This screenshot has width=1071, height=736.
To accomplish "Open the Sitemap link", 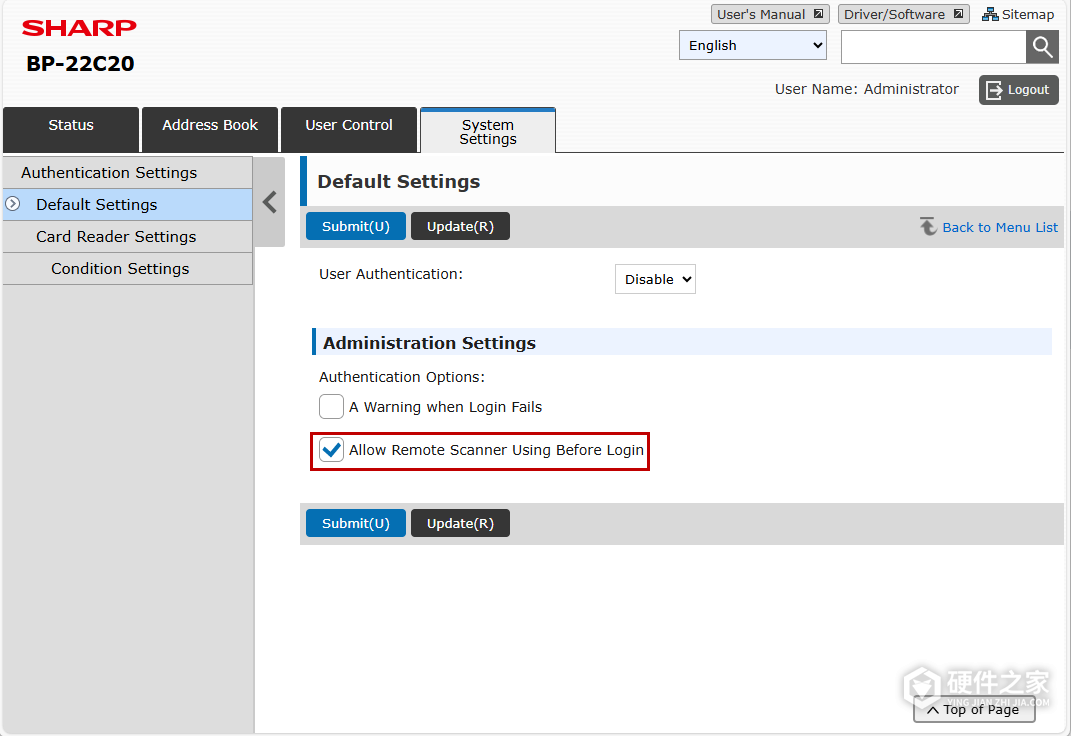I will pyautogui.click(x=1018, y=14).
